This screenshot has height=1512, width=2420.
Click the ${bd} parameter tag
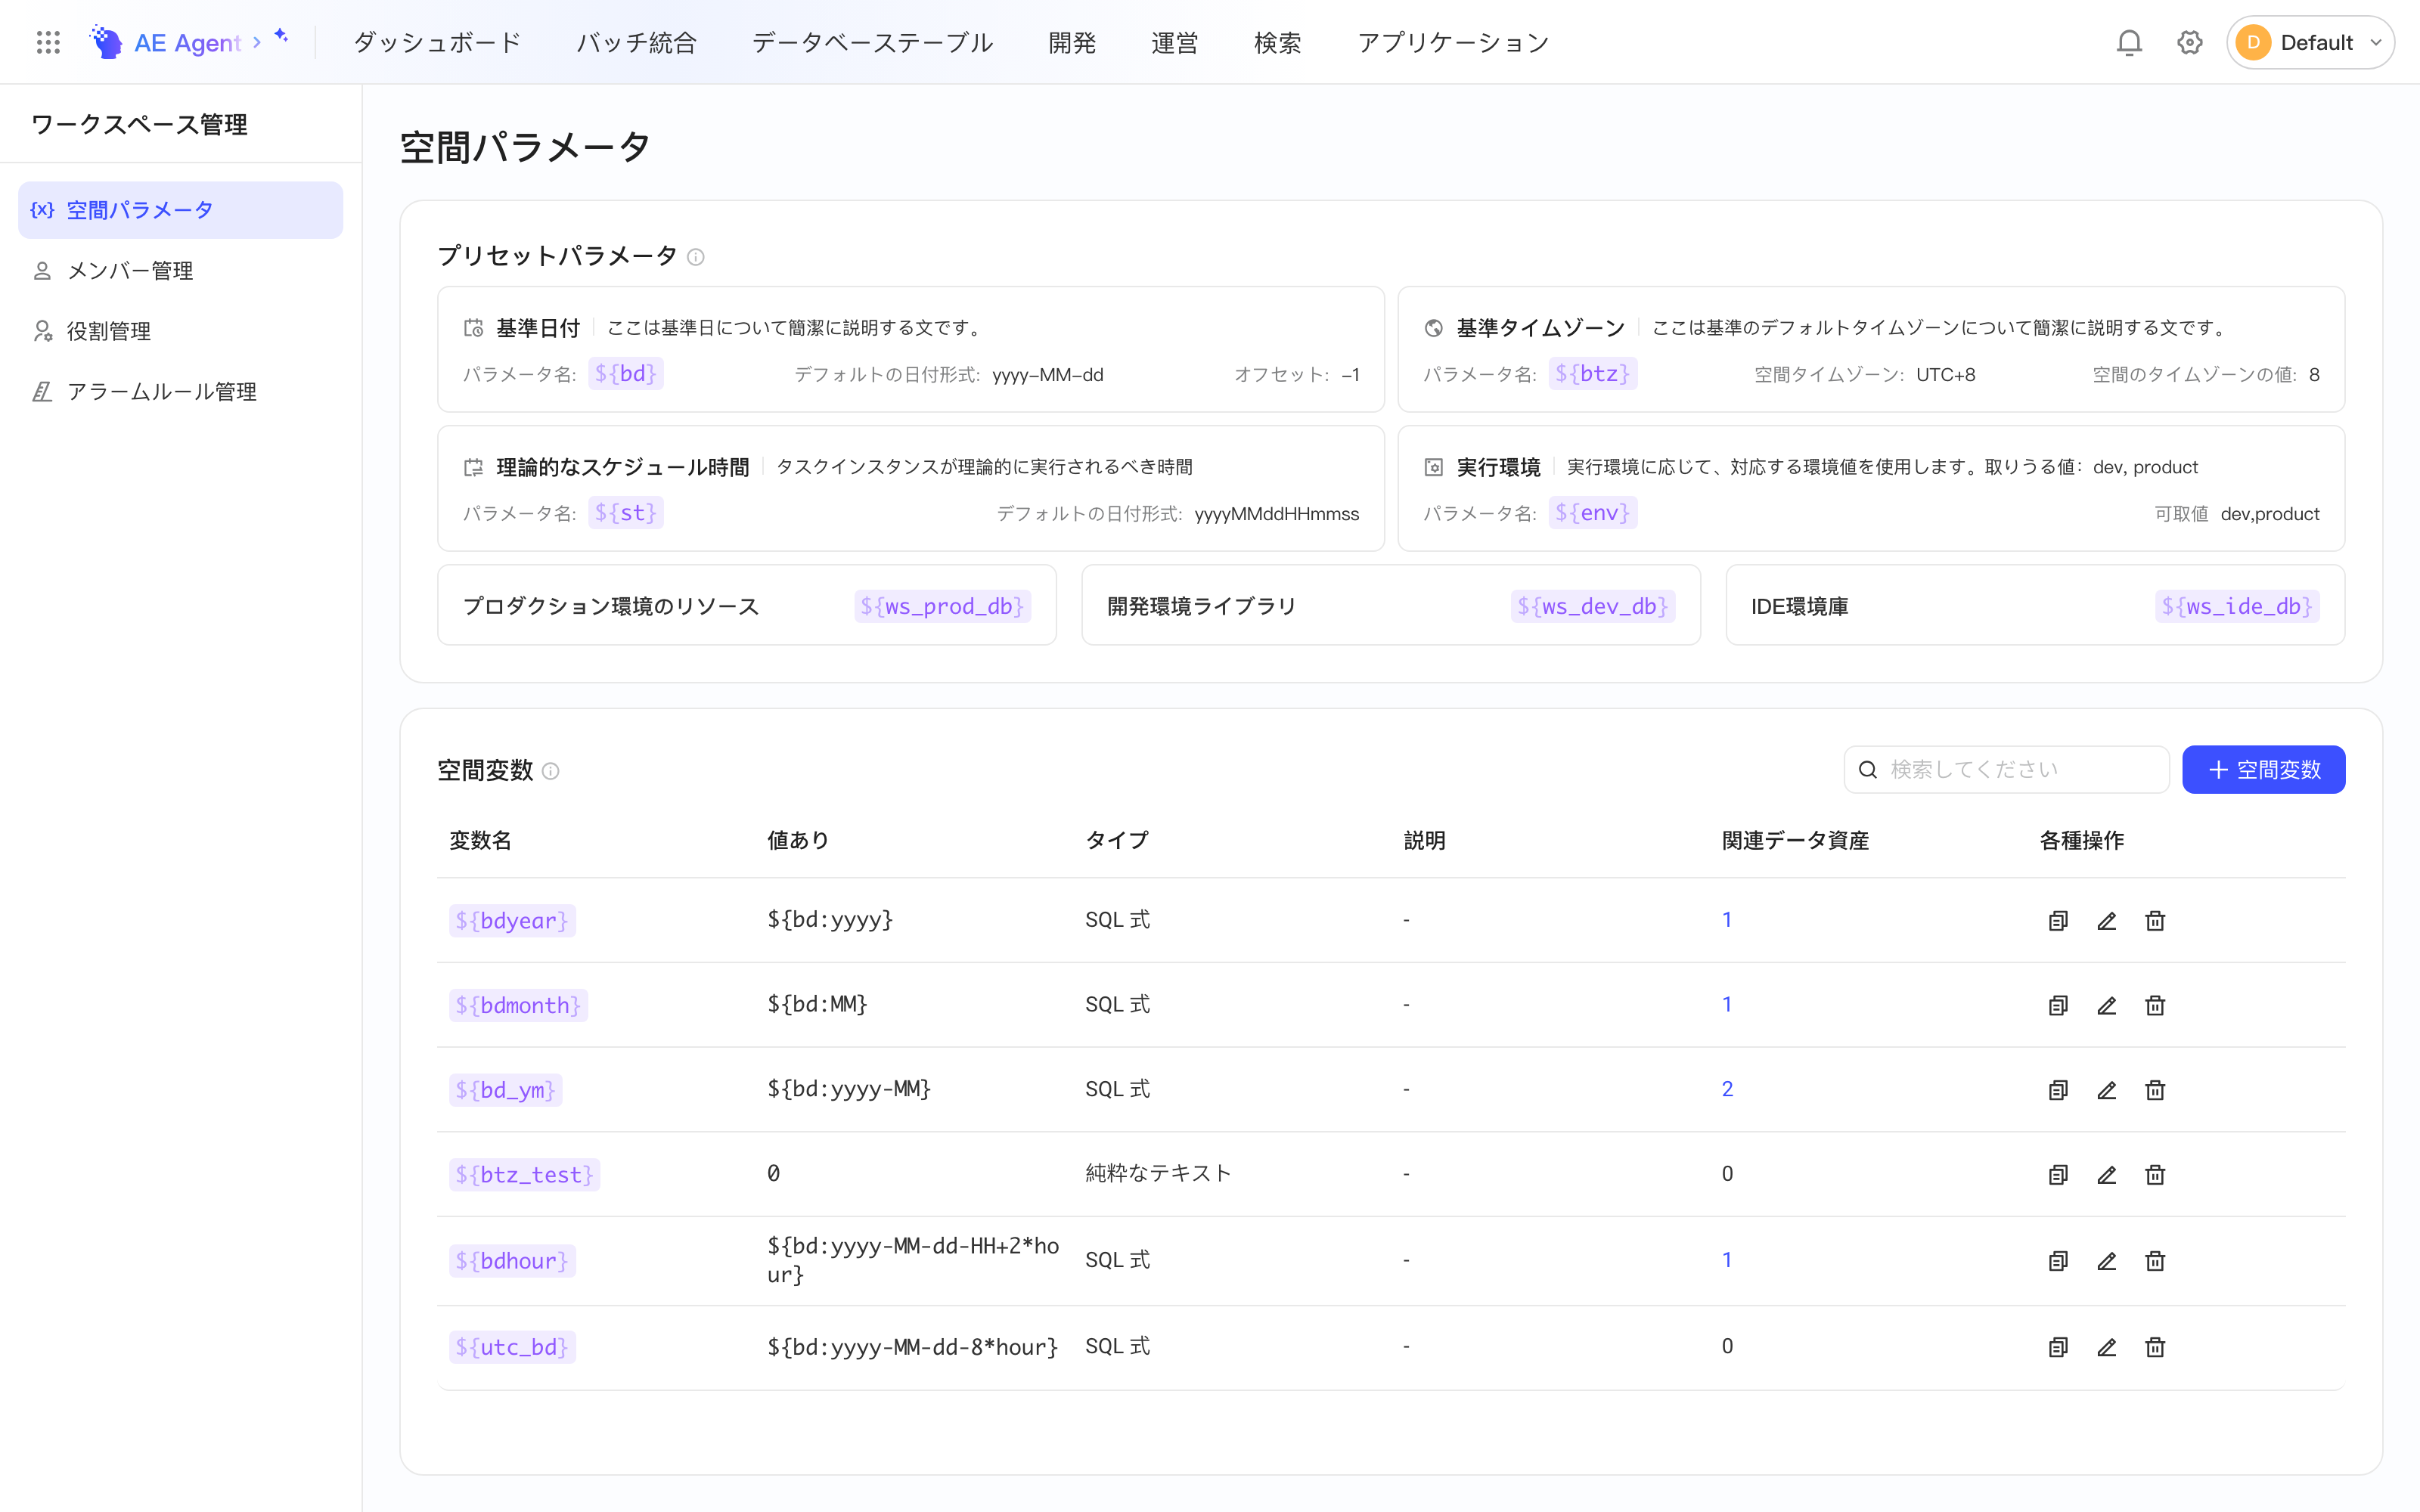tap(626, 374)
